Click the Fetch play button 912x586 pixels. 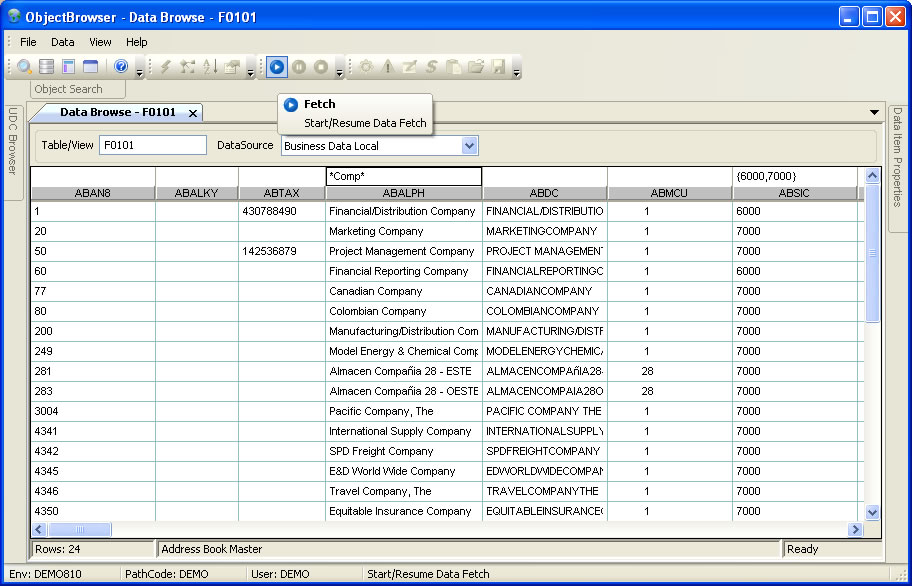point(277,67)
